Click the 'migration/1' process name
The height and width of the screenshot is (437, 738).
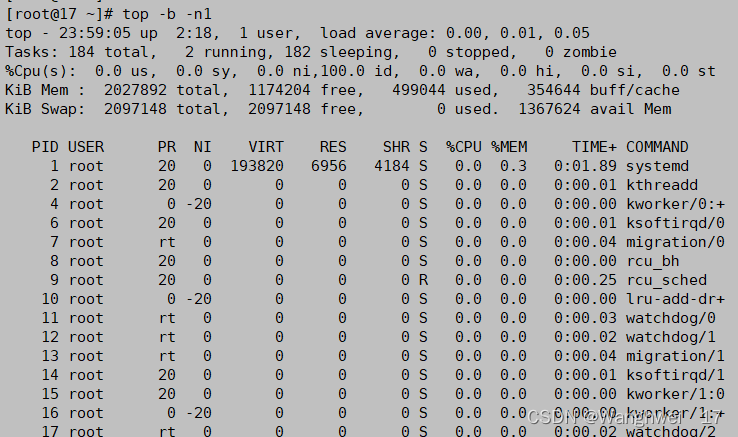[675, 356]
